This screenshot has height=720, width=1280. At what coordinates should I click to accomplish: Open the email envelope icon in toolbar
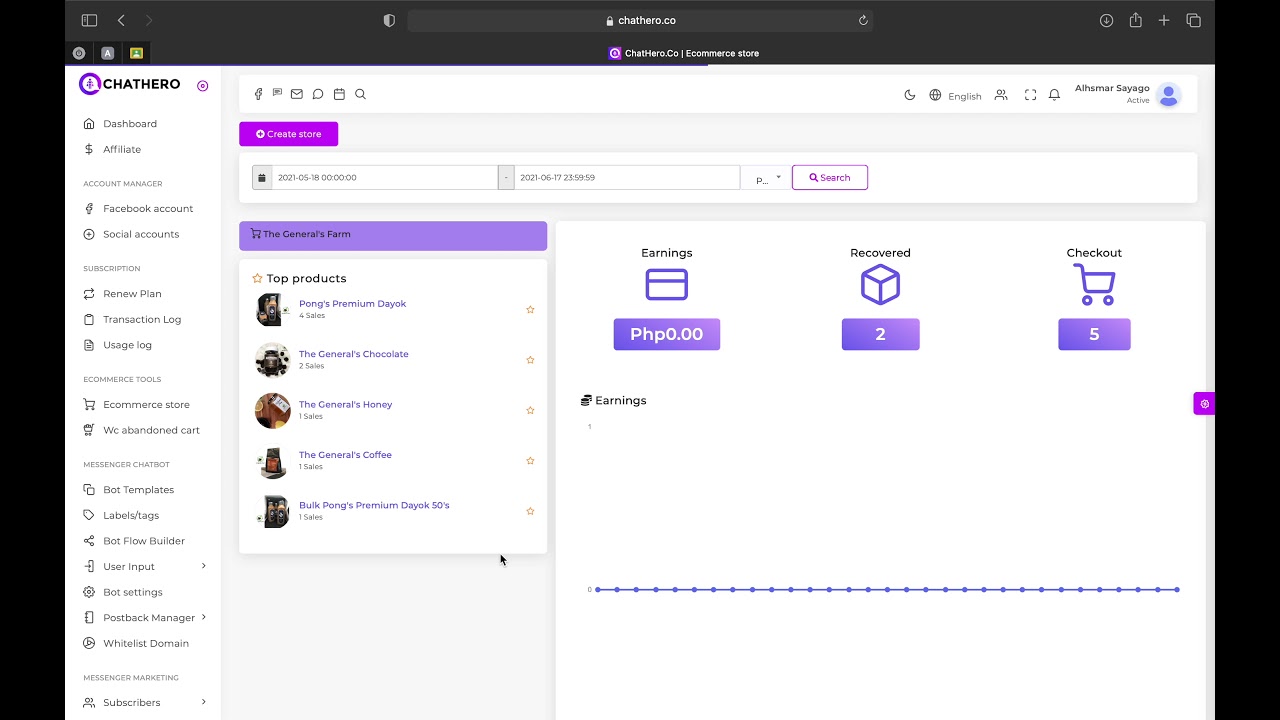tap(297, 94)
